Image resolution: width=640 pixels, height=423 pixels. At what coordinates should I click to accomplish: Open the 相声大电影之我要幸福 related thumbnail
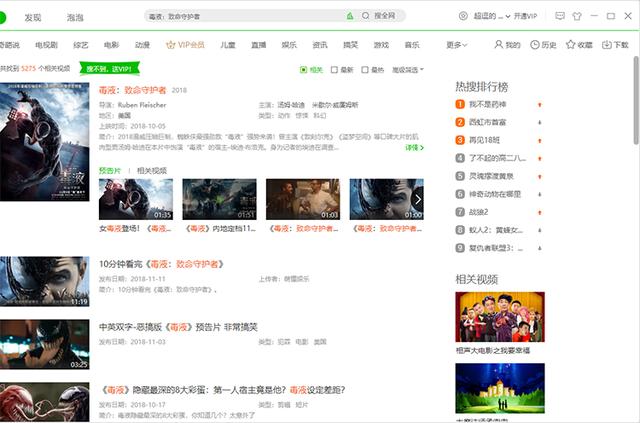500,317
